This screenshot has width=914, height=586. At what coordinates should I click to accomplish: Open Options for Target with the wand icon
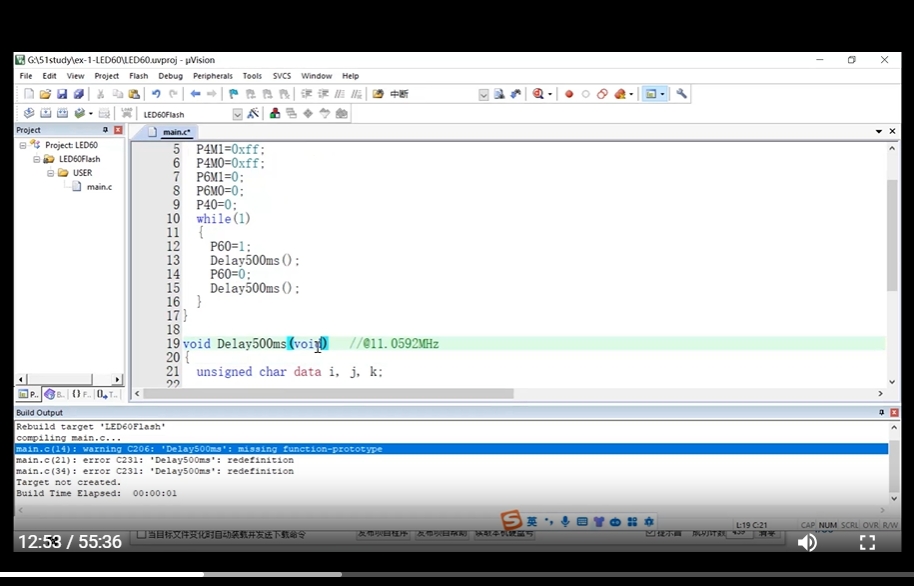click(x=253, y=114)
